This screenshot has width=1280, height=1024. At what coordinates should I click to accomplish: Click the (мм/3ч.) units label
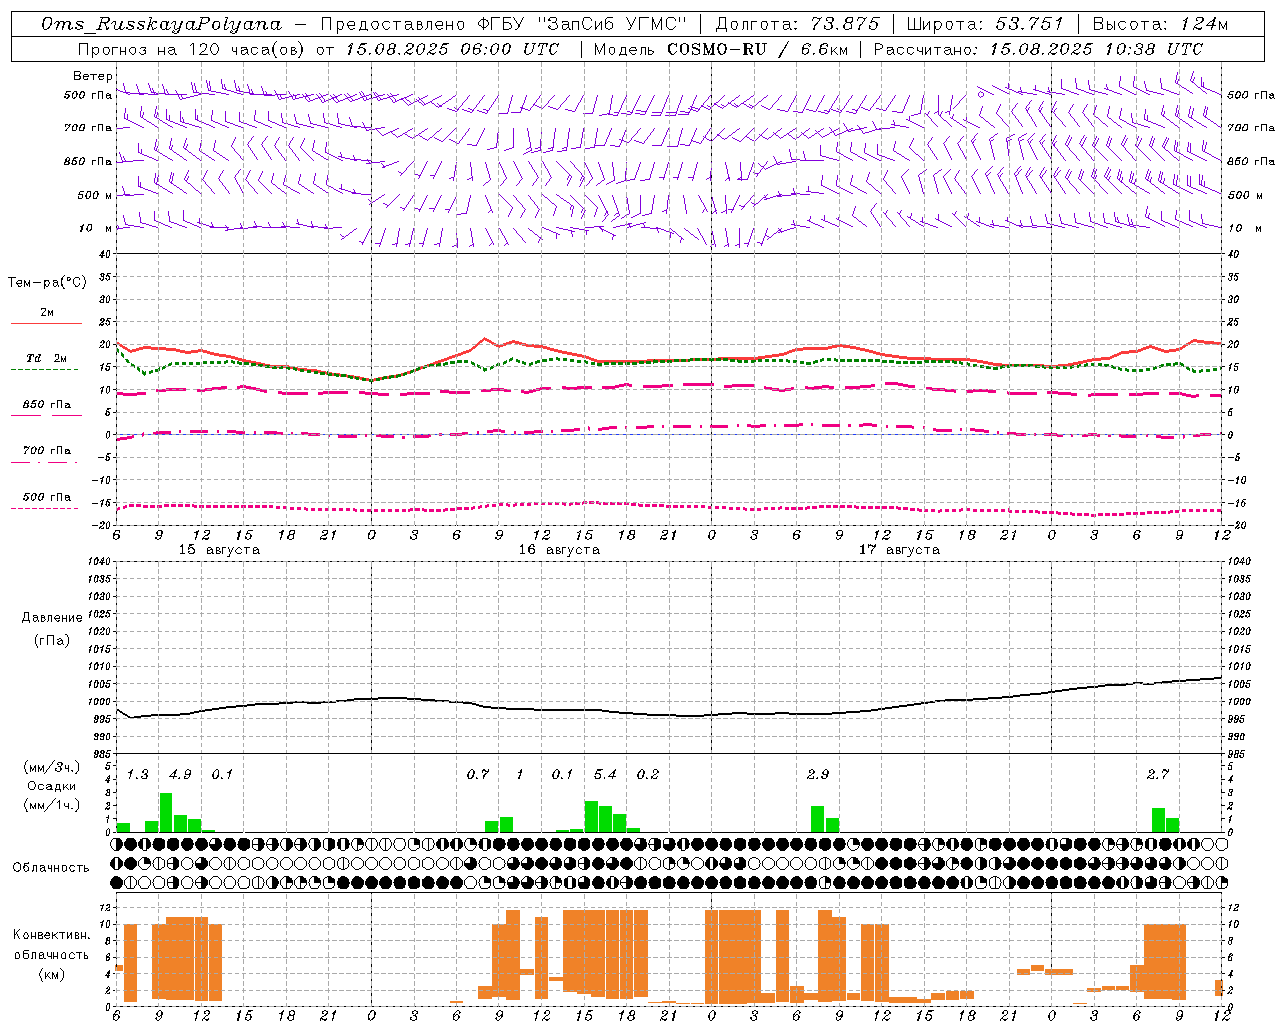(x=51, y=767)
